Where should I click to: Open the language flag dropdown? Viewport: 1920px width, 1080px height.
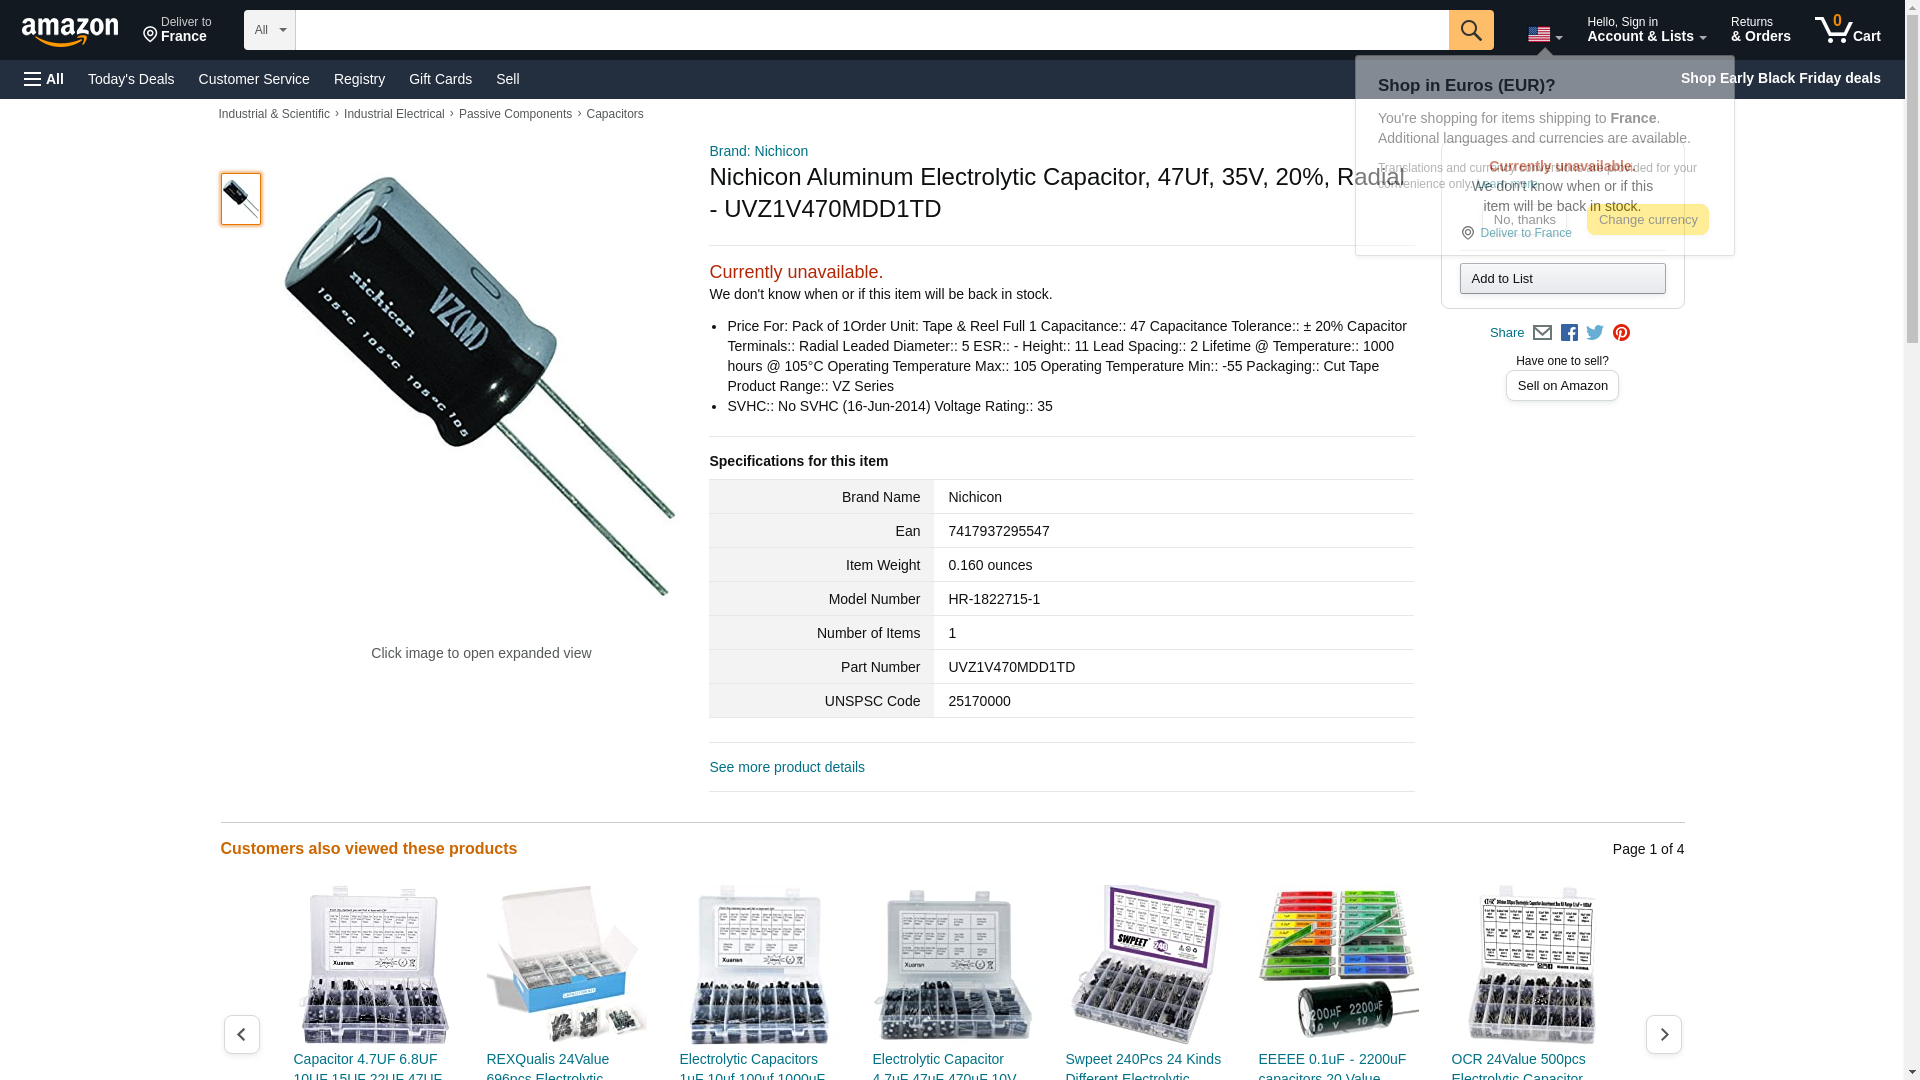coord(1545,35)
